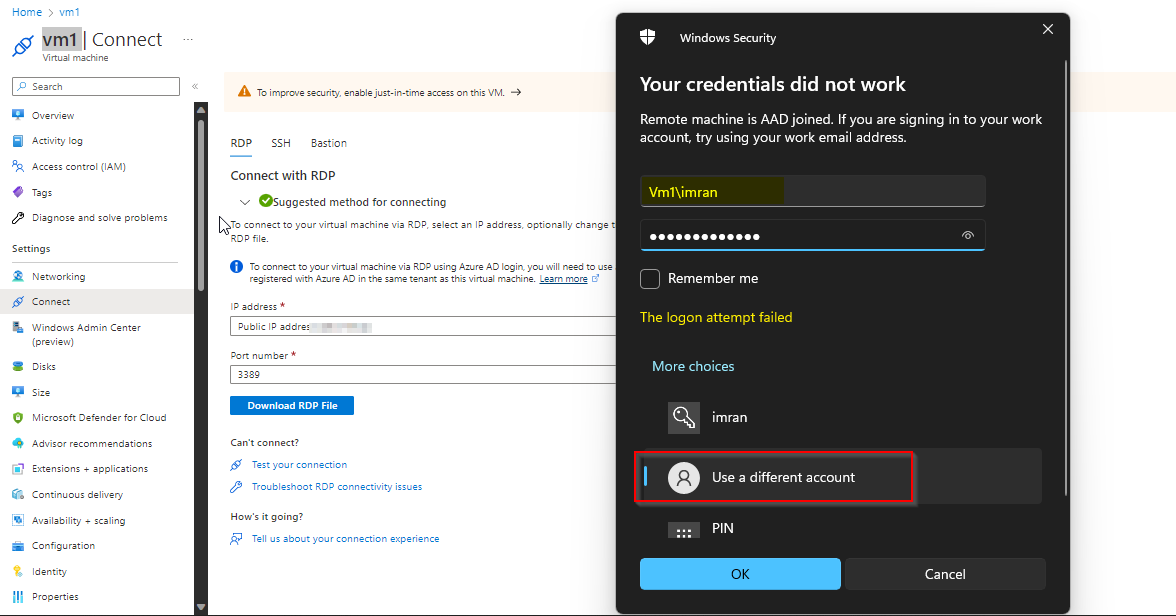Collapse Suggested method for connecting section
Viewport: 1176px width, 616px height.
[x=244, y=203]
